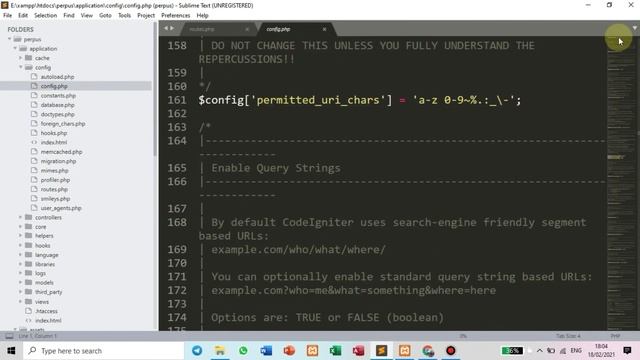
Task: Close the config.php tab
Action: [x=324, y=29]
